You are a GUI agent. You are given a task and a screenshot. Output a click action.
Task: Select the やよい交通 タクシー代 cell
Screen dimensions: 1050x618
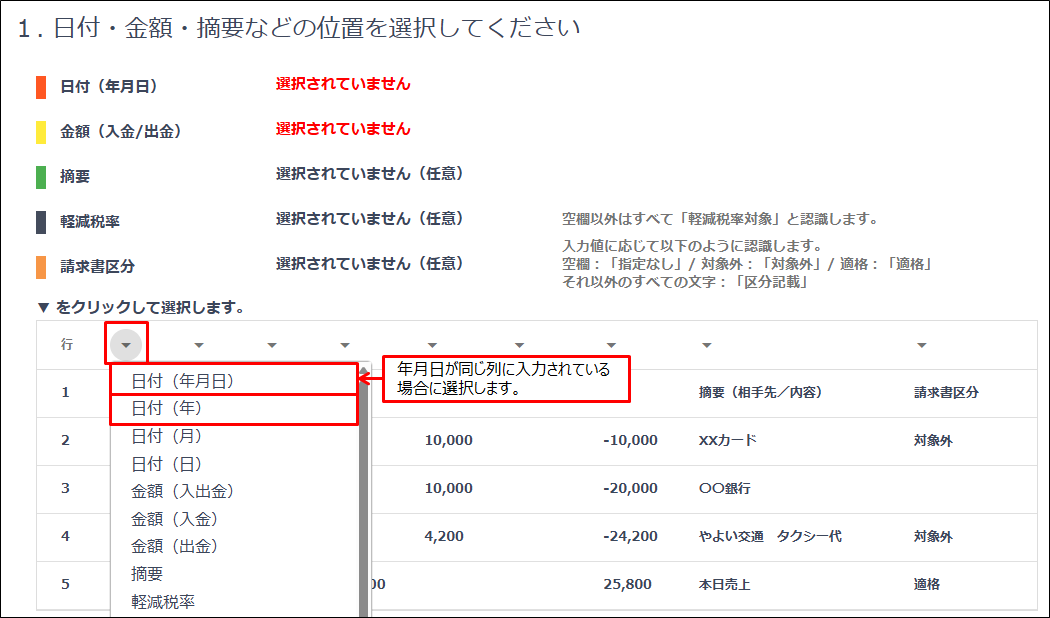(770, 536)
